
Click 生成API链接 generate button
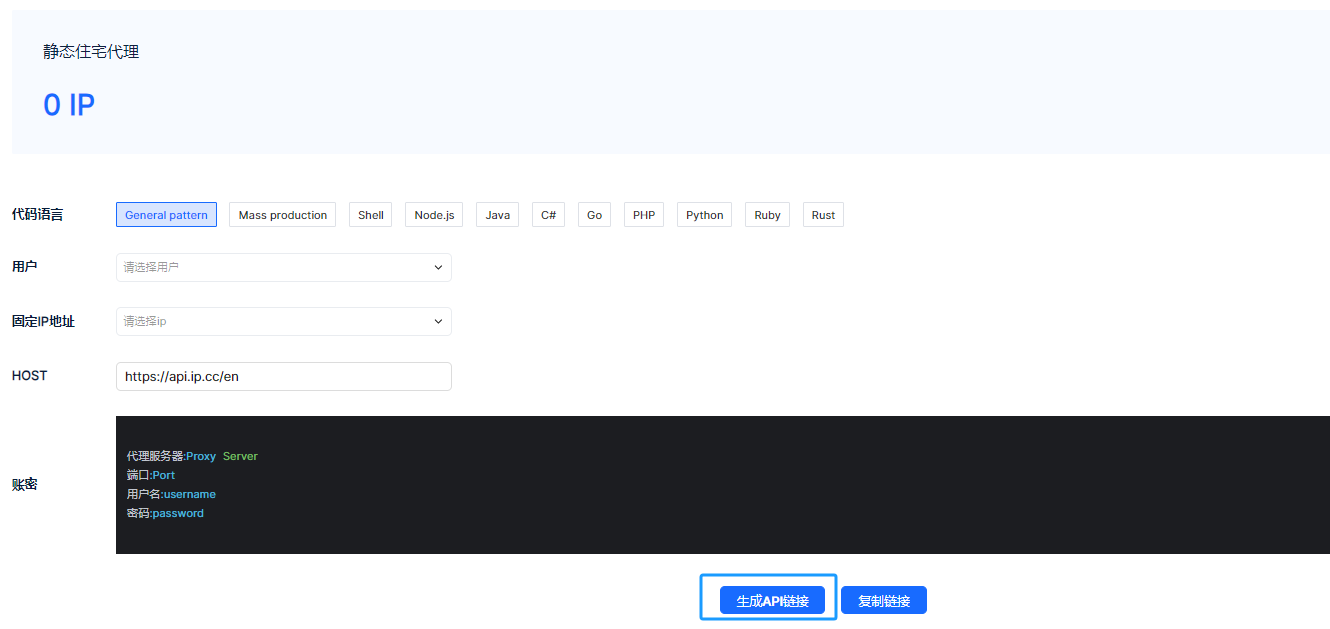772,601
